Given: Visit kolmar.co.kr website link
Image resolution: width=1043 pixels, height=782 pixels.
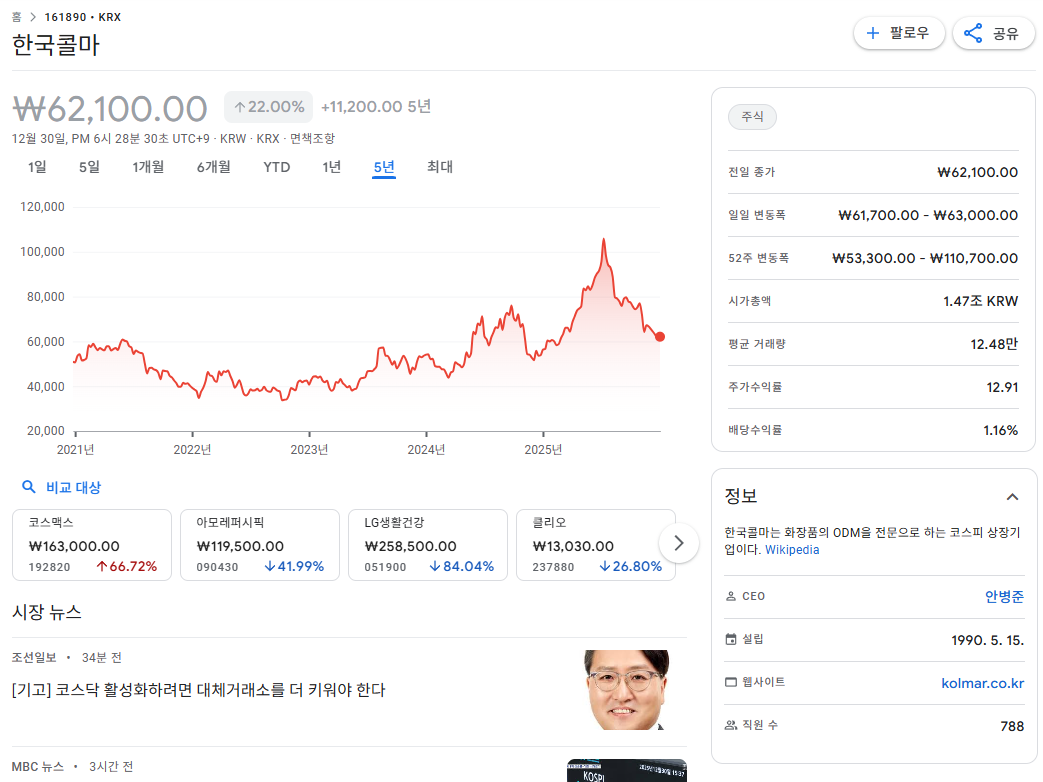Looking at the screenshot, I should click(x=982, y=683).
